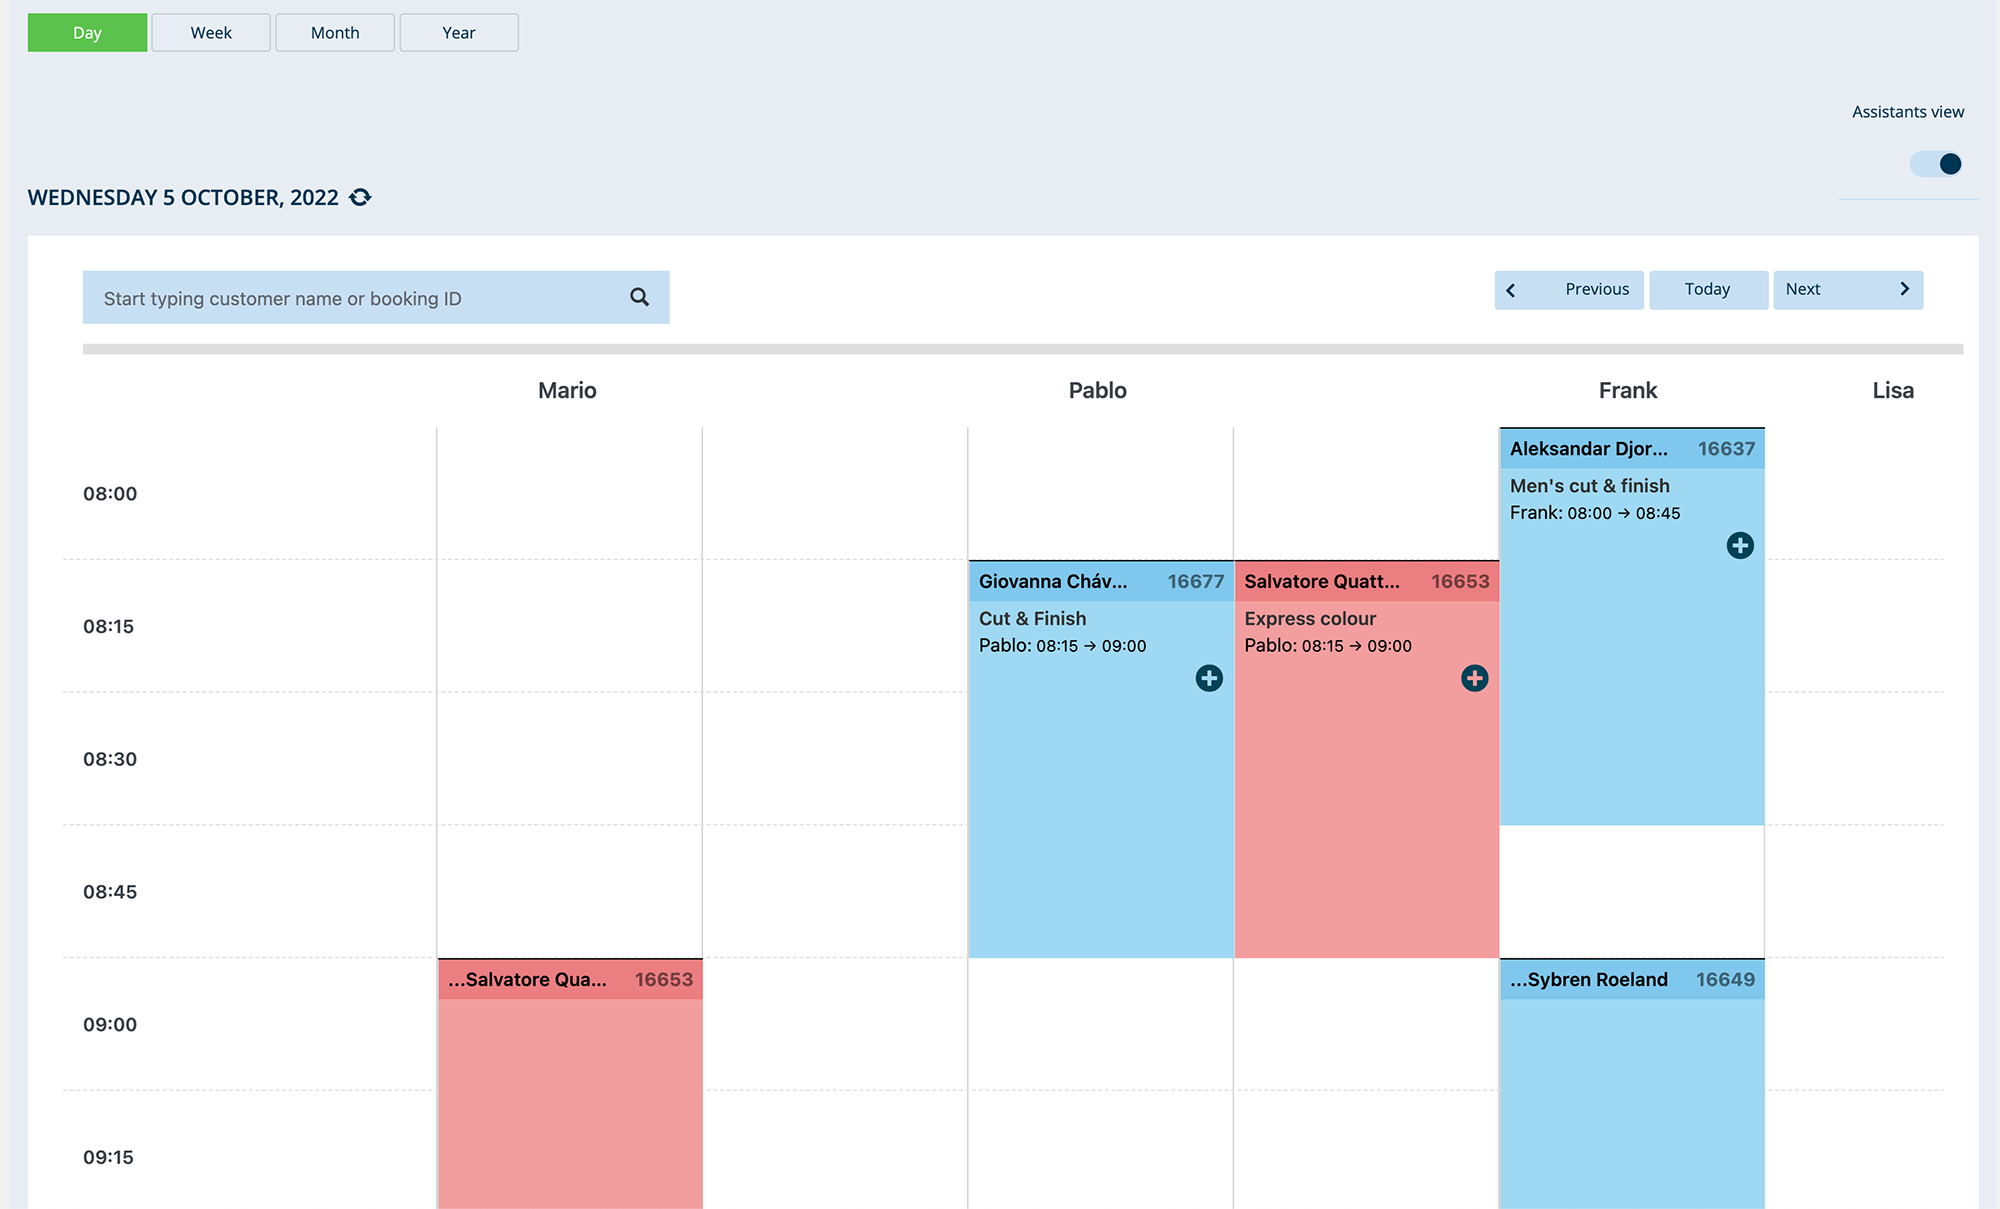Click the refresh/sync icon next to date
This screenshot has width=2000, height=1209.
pos(360,197)
